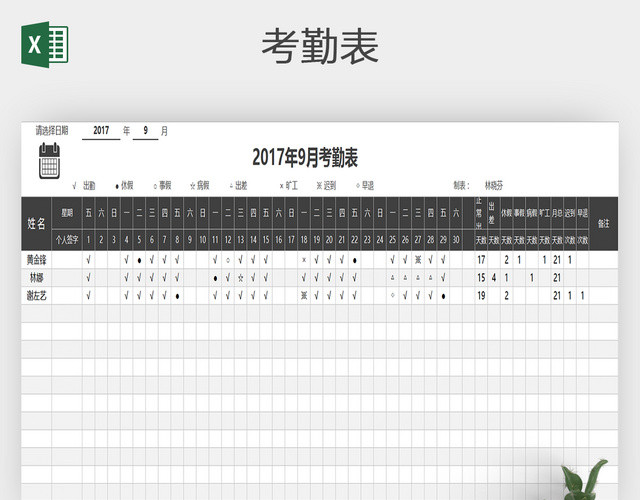Click the day 10 date header cell
This screenshot has height=500, width=640.
coord(203,240)
